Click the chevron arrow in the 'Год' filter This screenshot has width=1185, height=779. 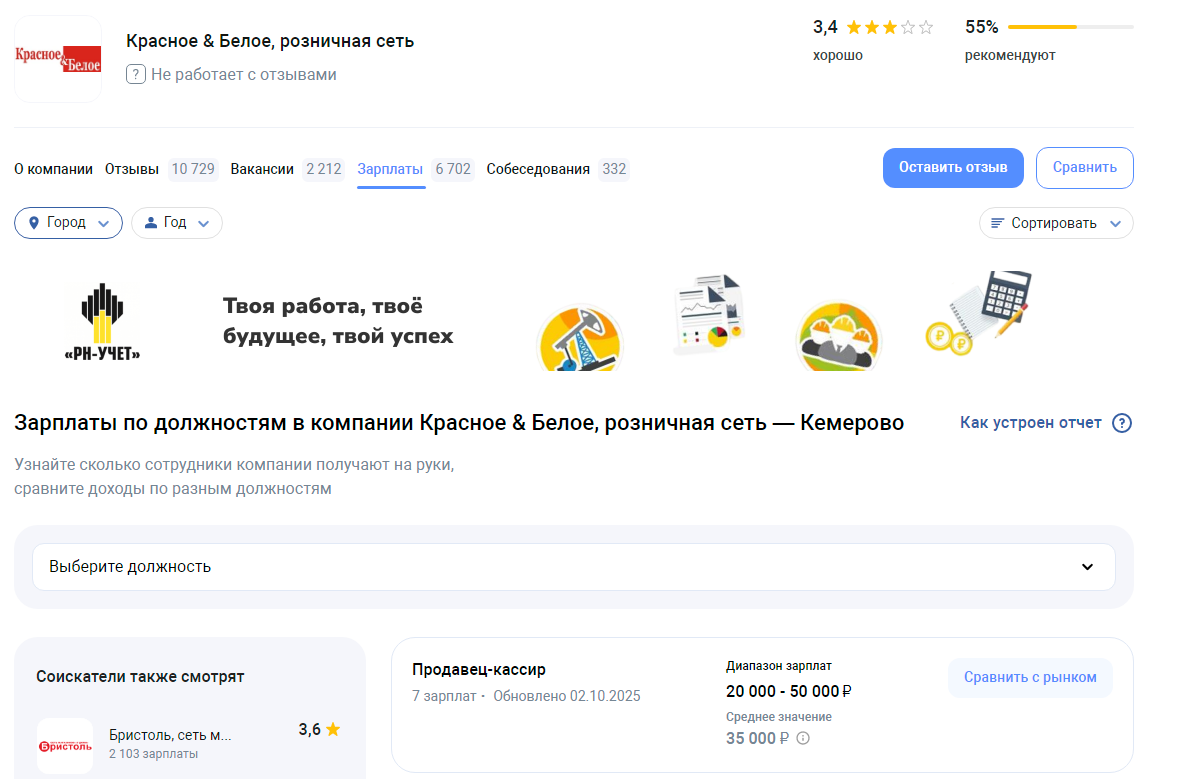click(x=203, y=224)
